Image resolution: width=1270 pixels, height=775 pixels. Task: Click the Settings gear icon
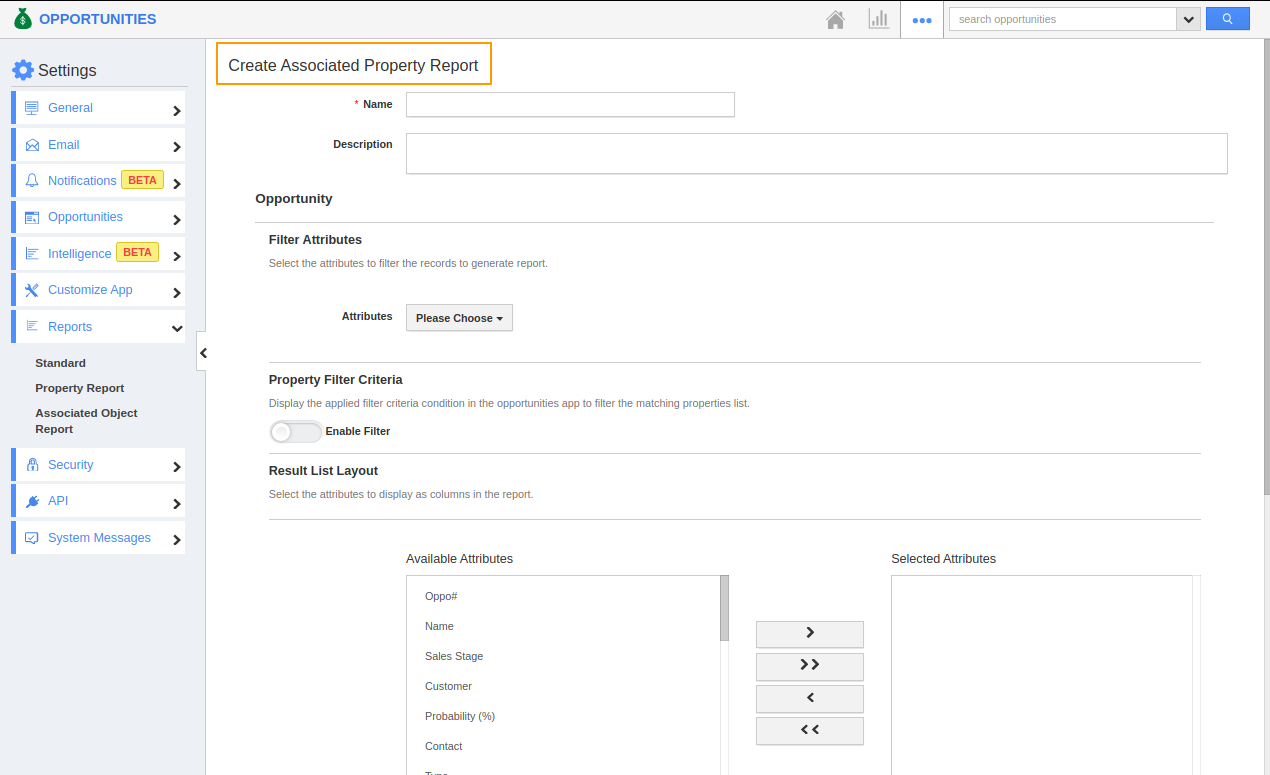click(23, 69)
